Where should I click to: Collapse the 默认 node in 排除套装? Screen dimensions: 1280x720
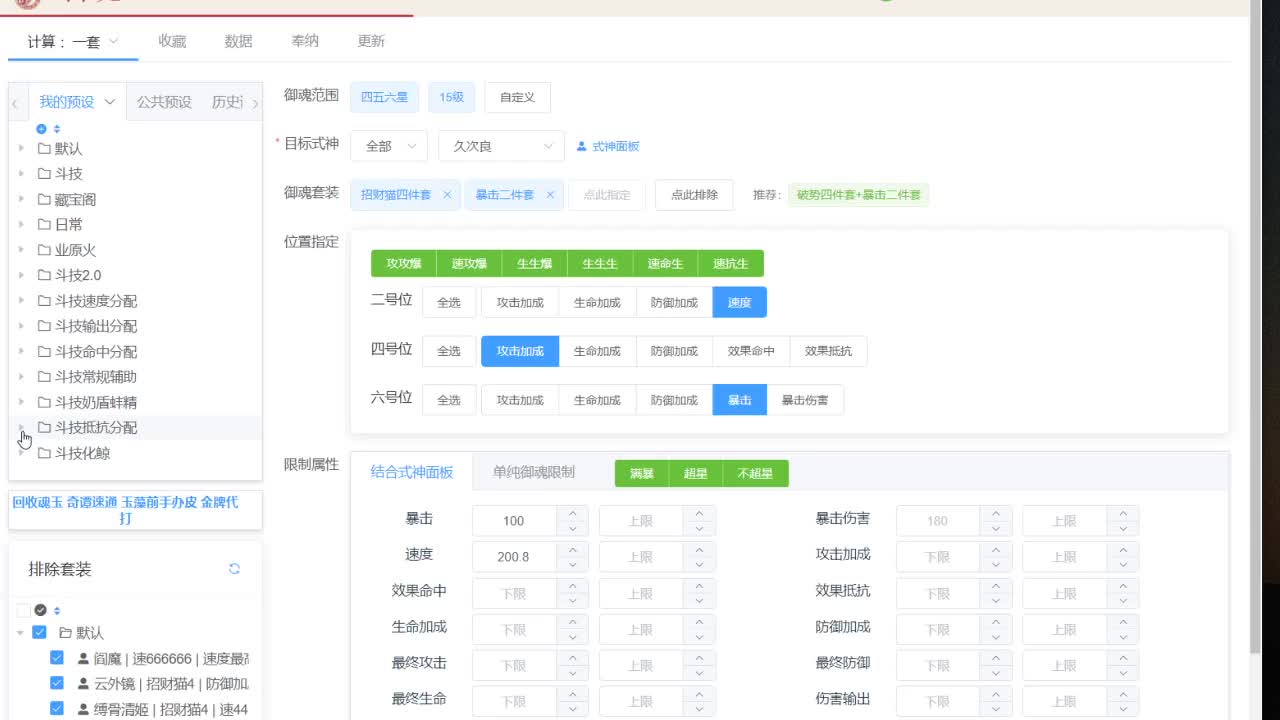point(20,633)
